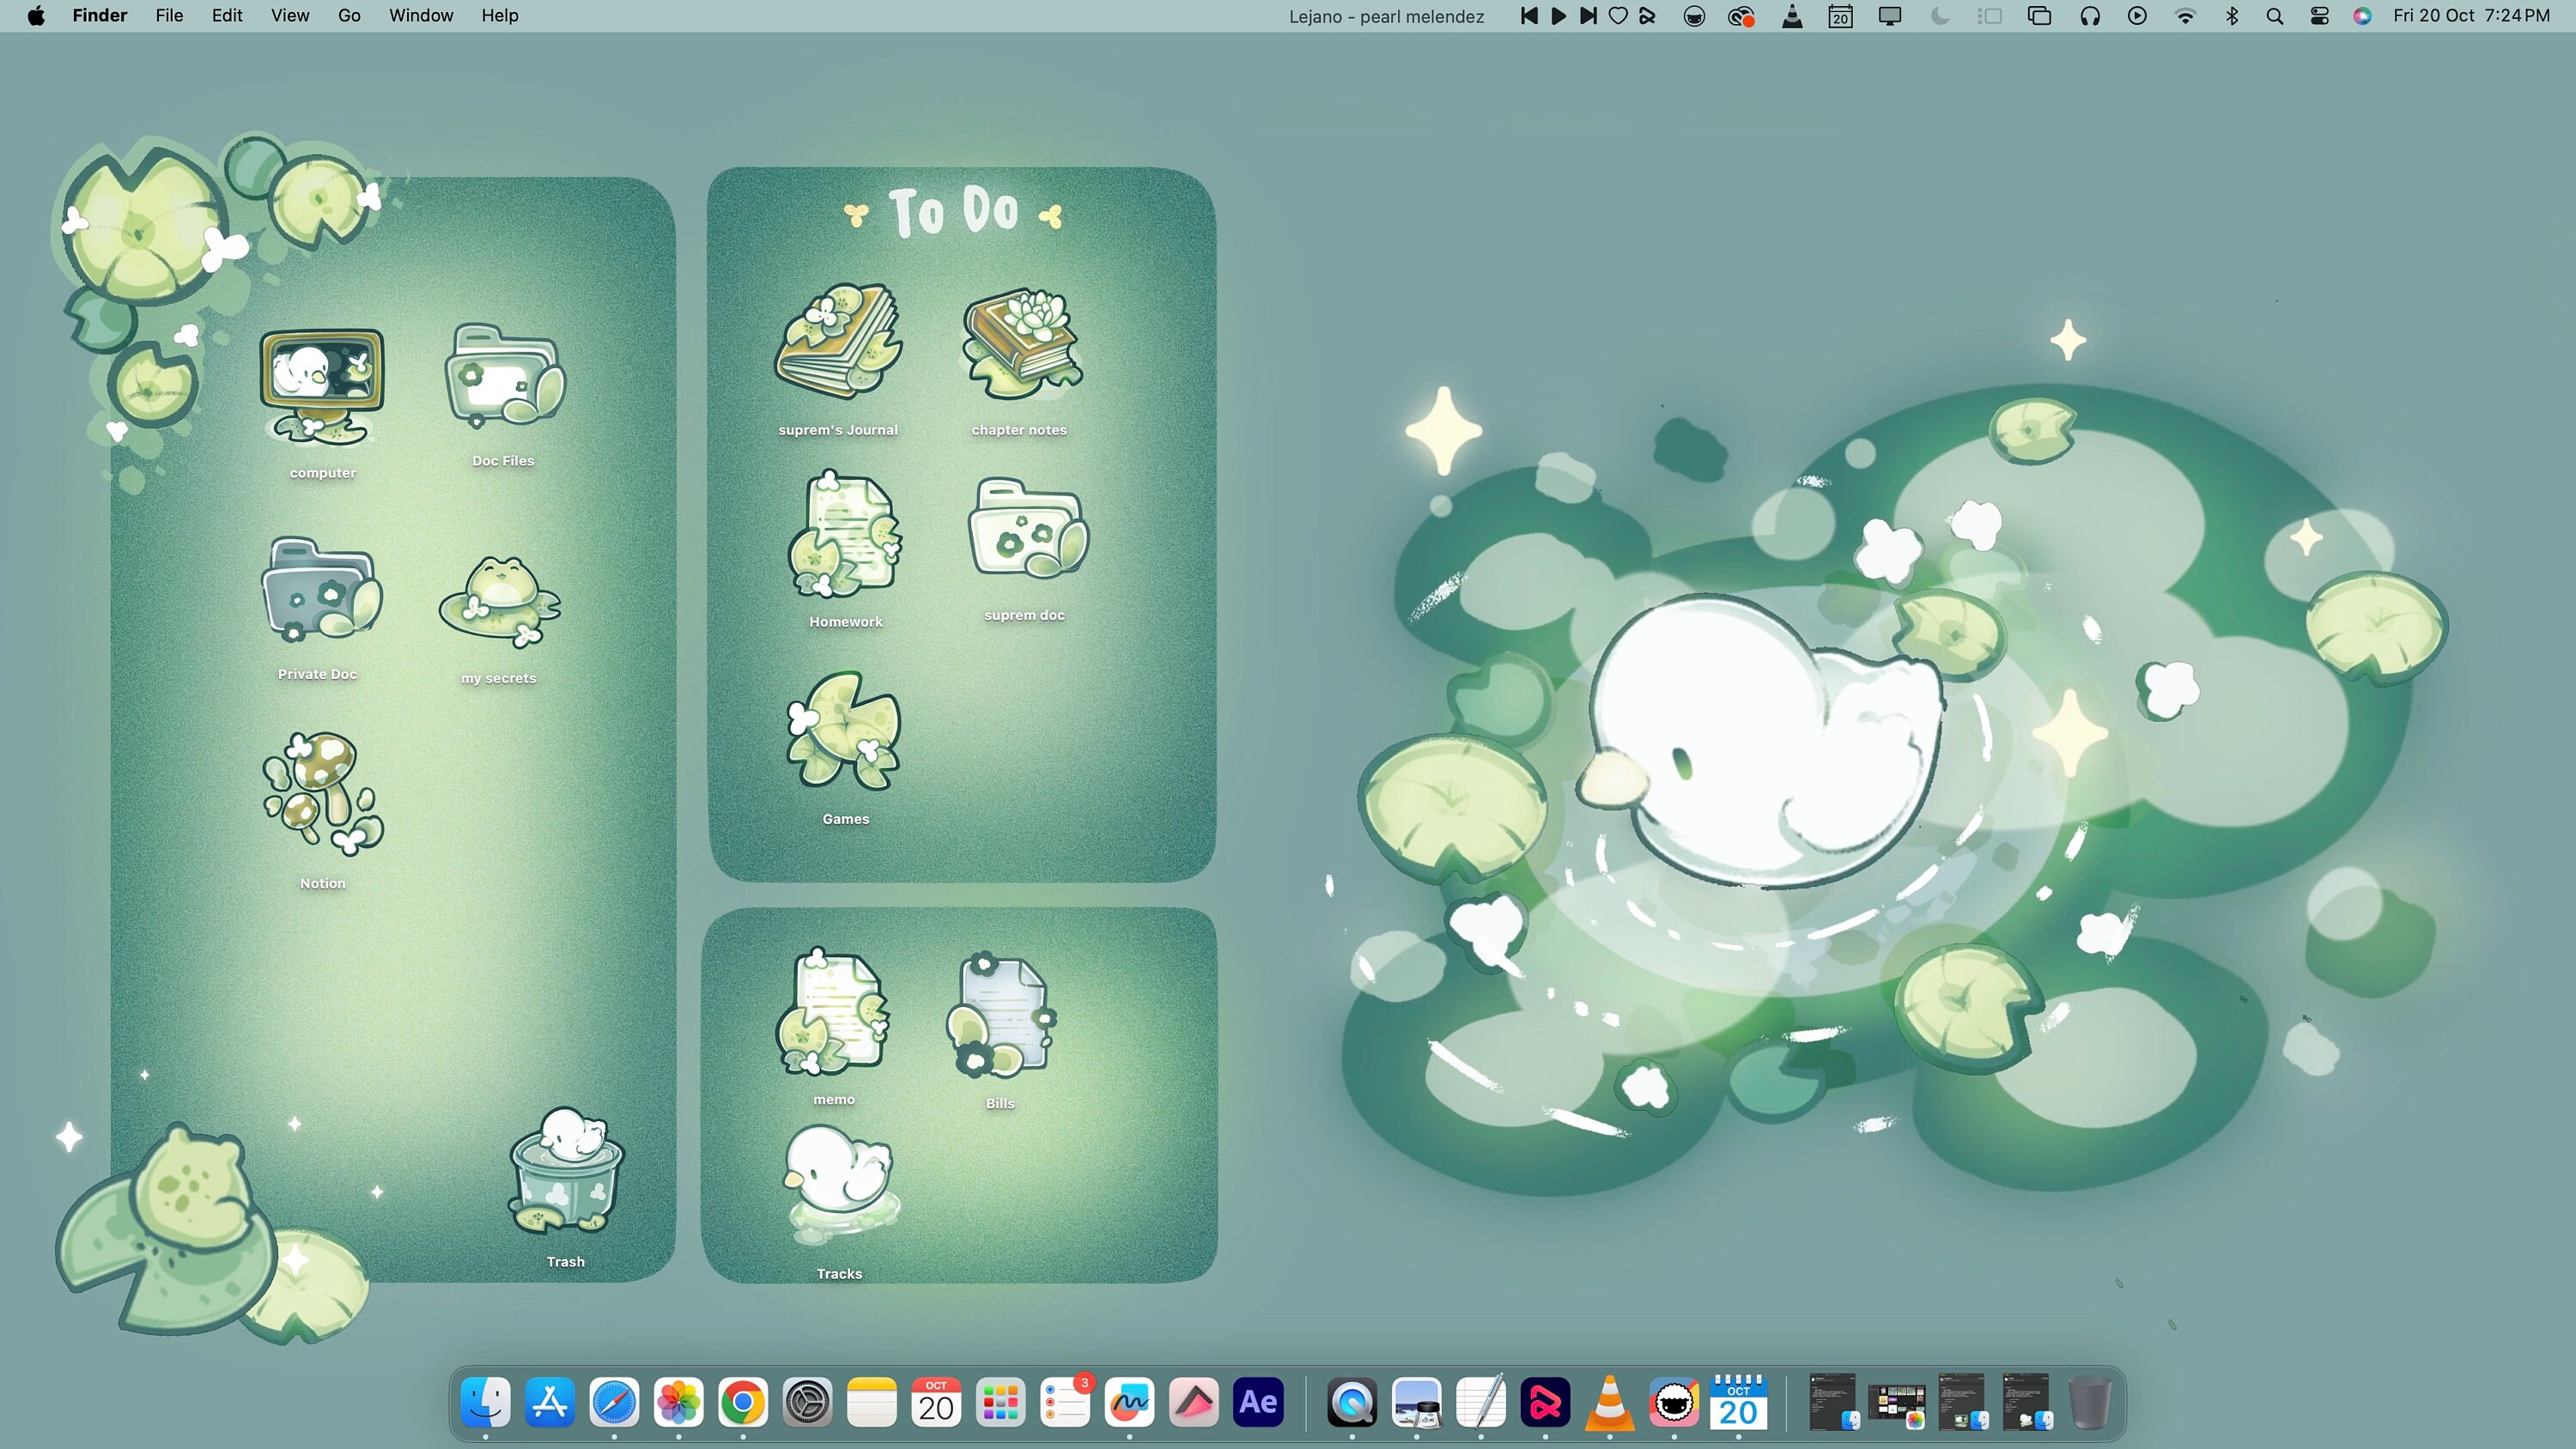Open Control Center from the menu bar
Image resolution: width=2576 pixels, height=1449 pixels.
point(2319,15)
